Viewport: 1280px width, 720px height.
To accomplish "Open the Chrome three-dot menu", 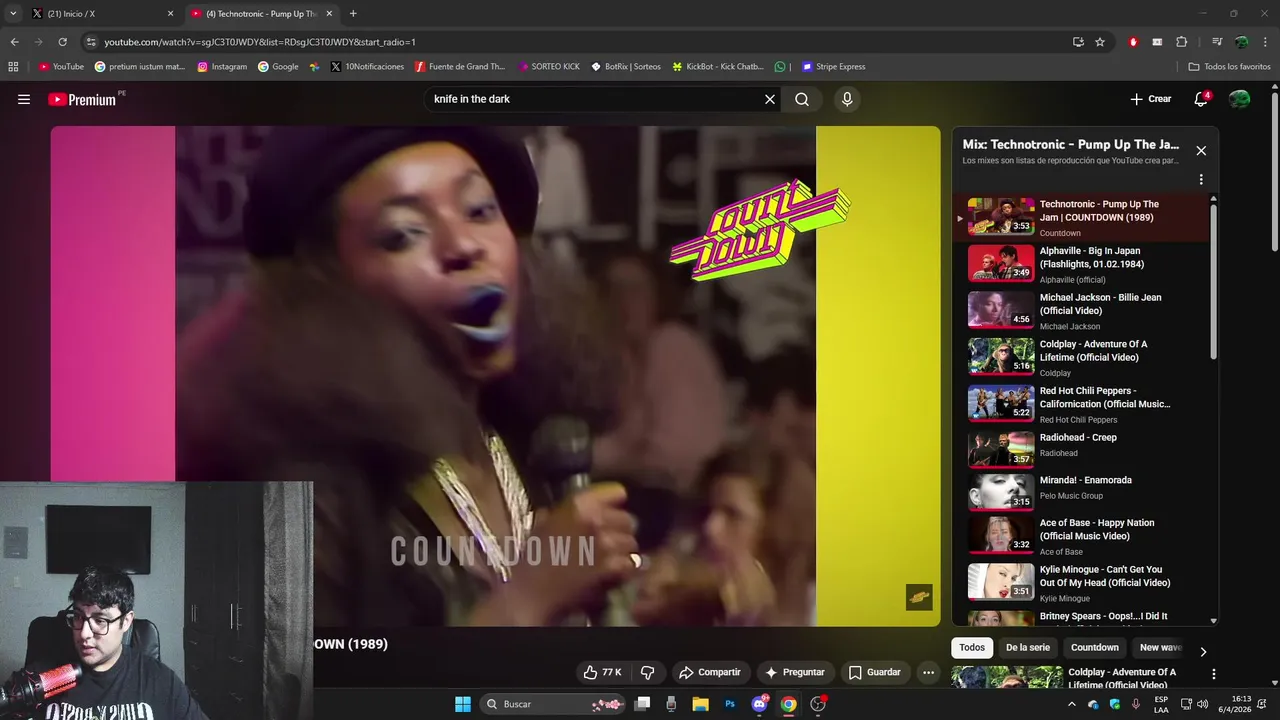I will 1265,42.
